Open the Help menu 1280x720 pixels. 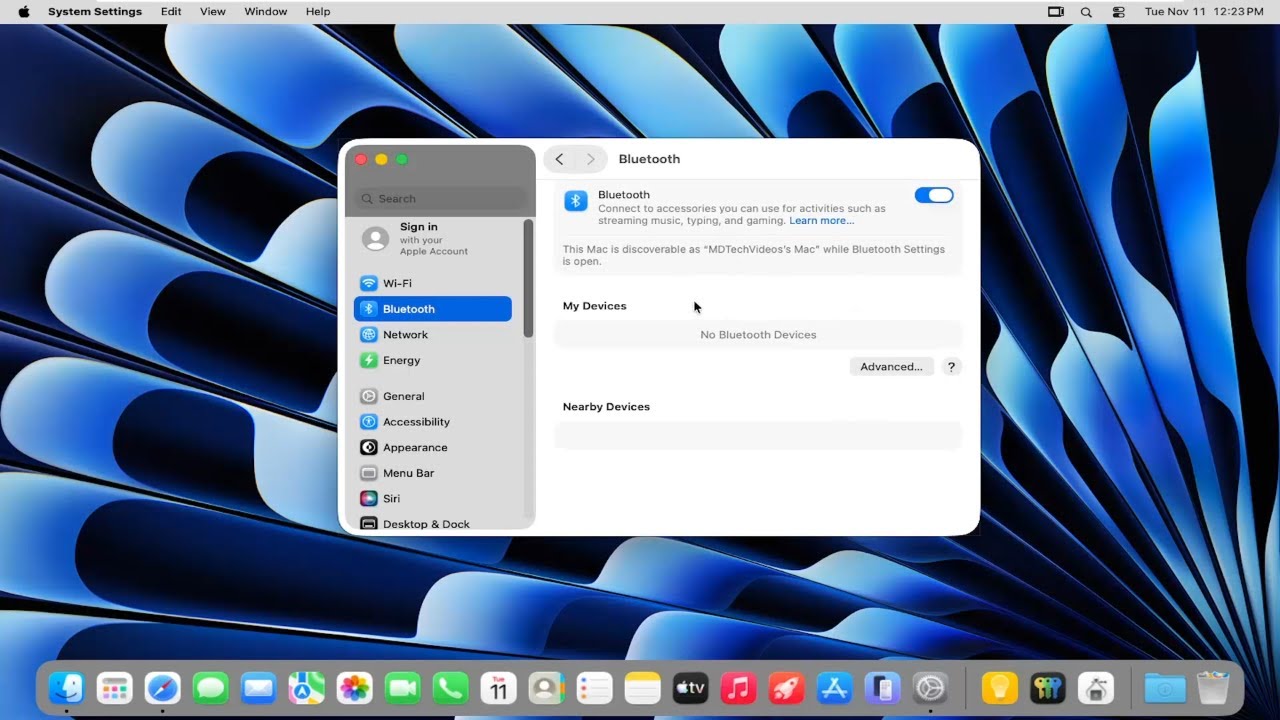tap(318, 12)
